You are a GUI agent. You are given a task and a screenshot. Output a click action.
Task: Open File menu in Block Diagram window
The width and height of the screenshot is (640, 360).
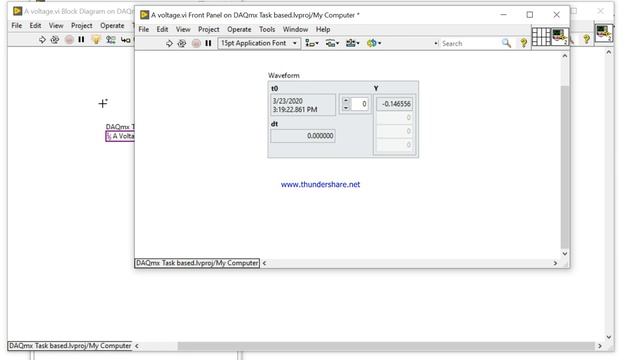(17, 25)
